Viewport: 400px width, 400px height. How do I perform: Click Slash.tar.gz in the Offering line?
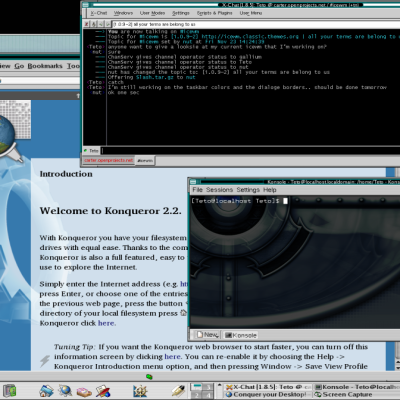[x=156, y=77]
